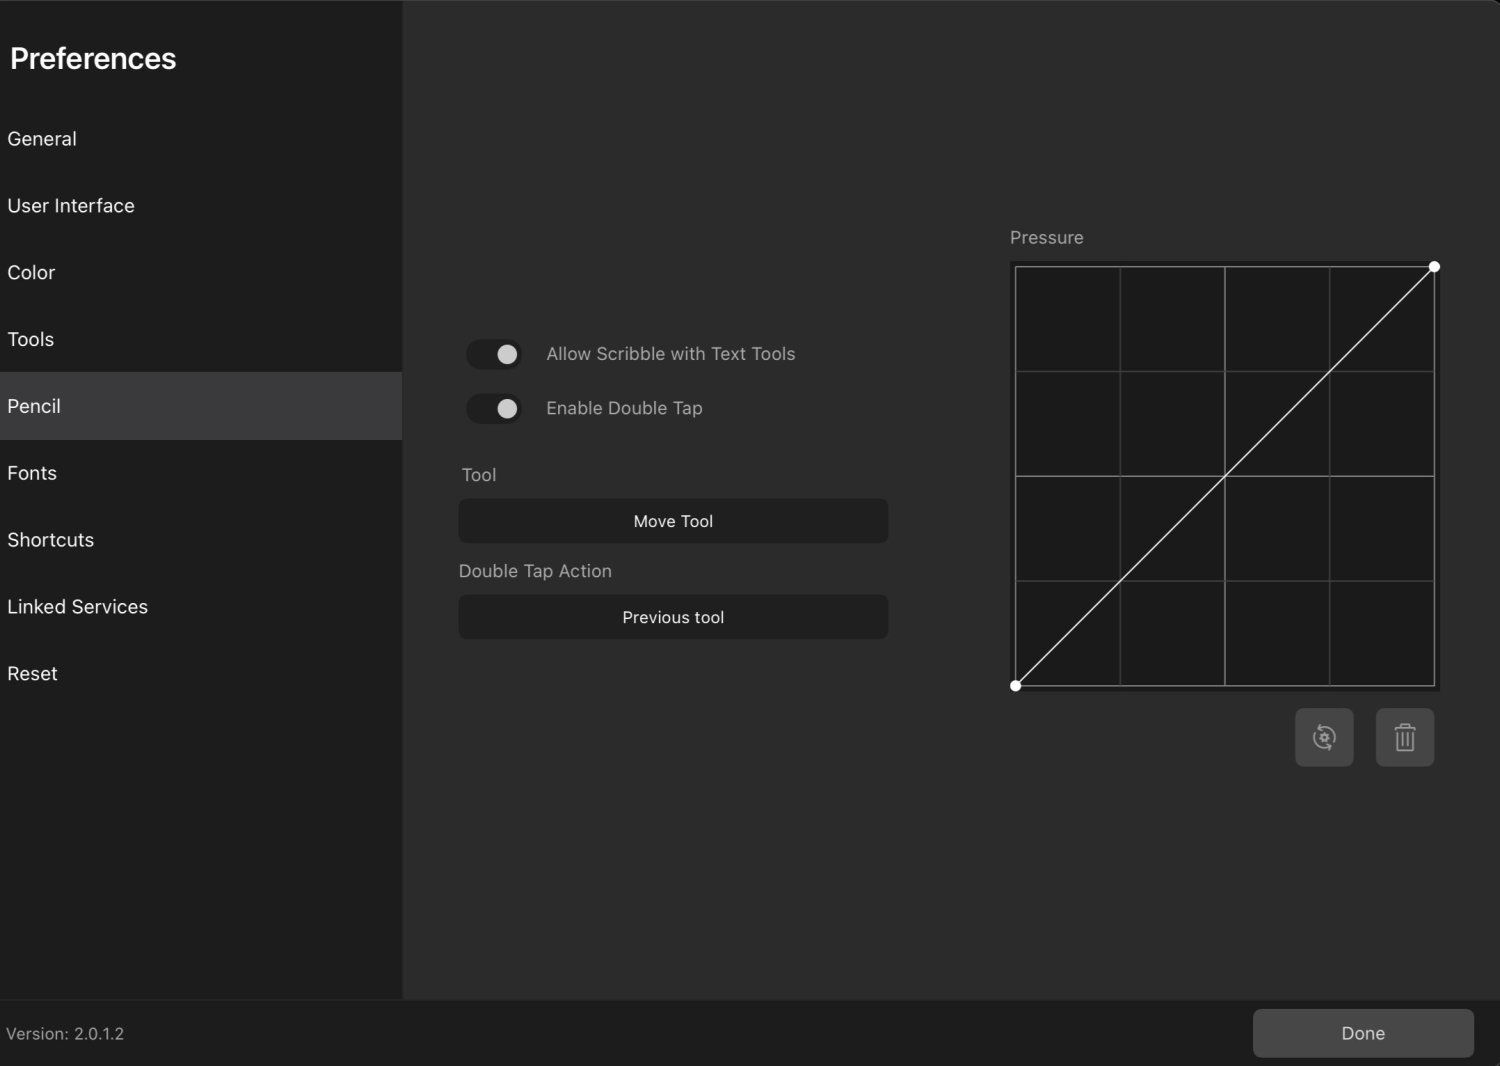The image size is (1500, 1066).
Task: Open the Fonts preferences section
Action: (x=201, y=473)
